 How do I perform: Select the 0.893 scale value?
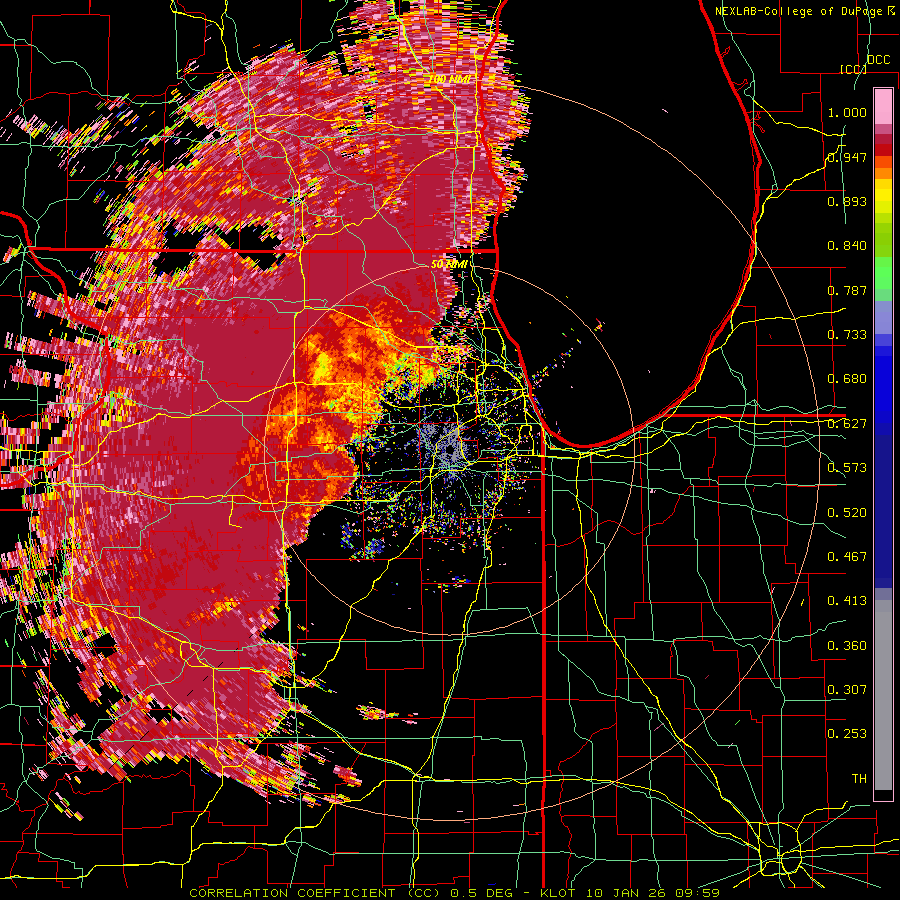click(847, 201)
